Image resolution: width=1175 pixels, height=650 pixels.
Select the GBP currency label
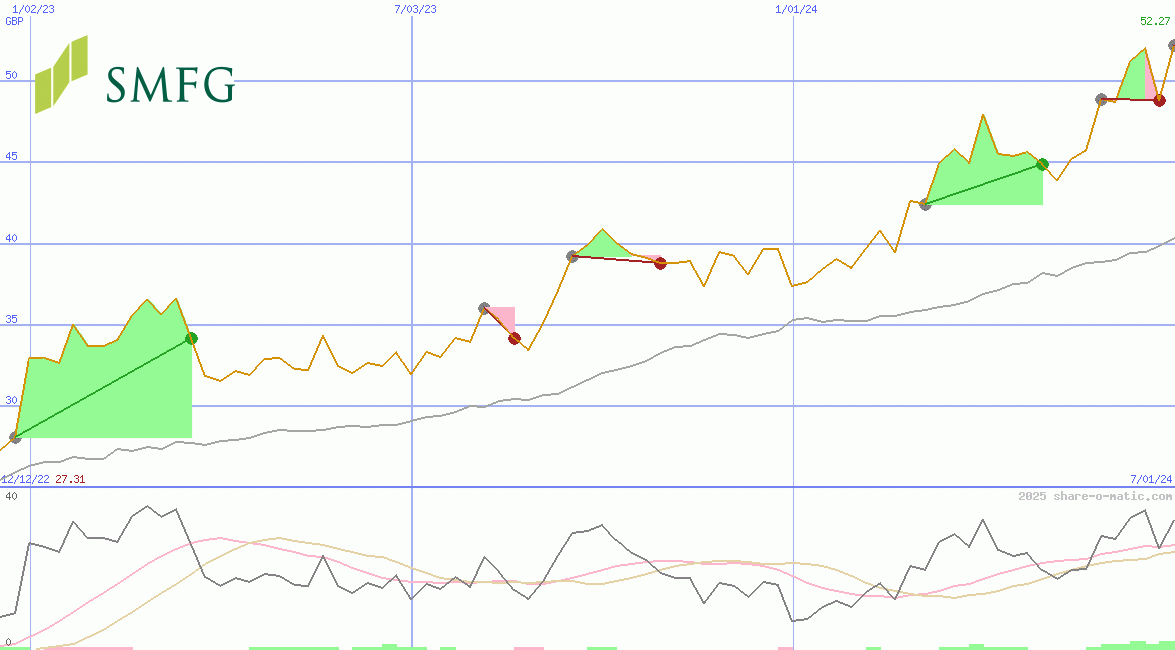13,20
